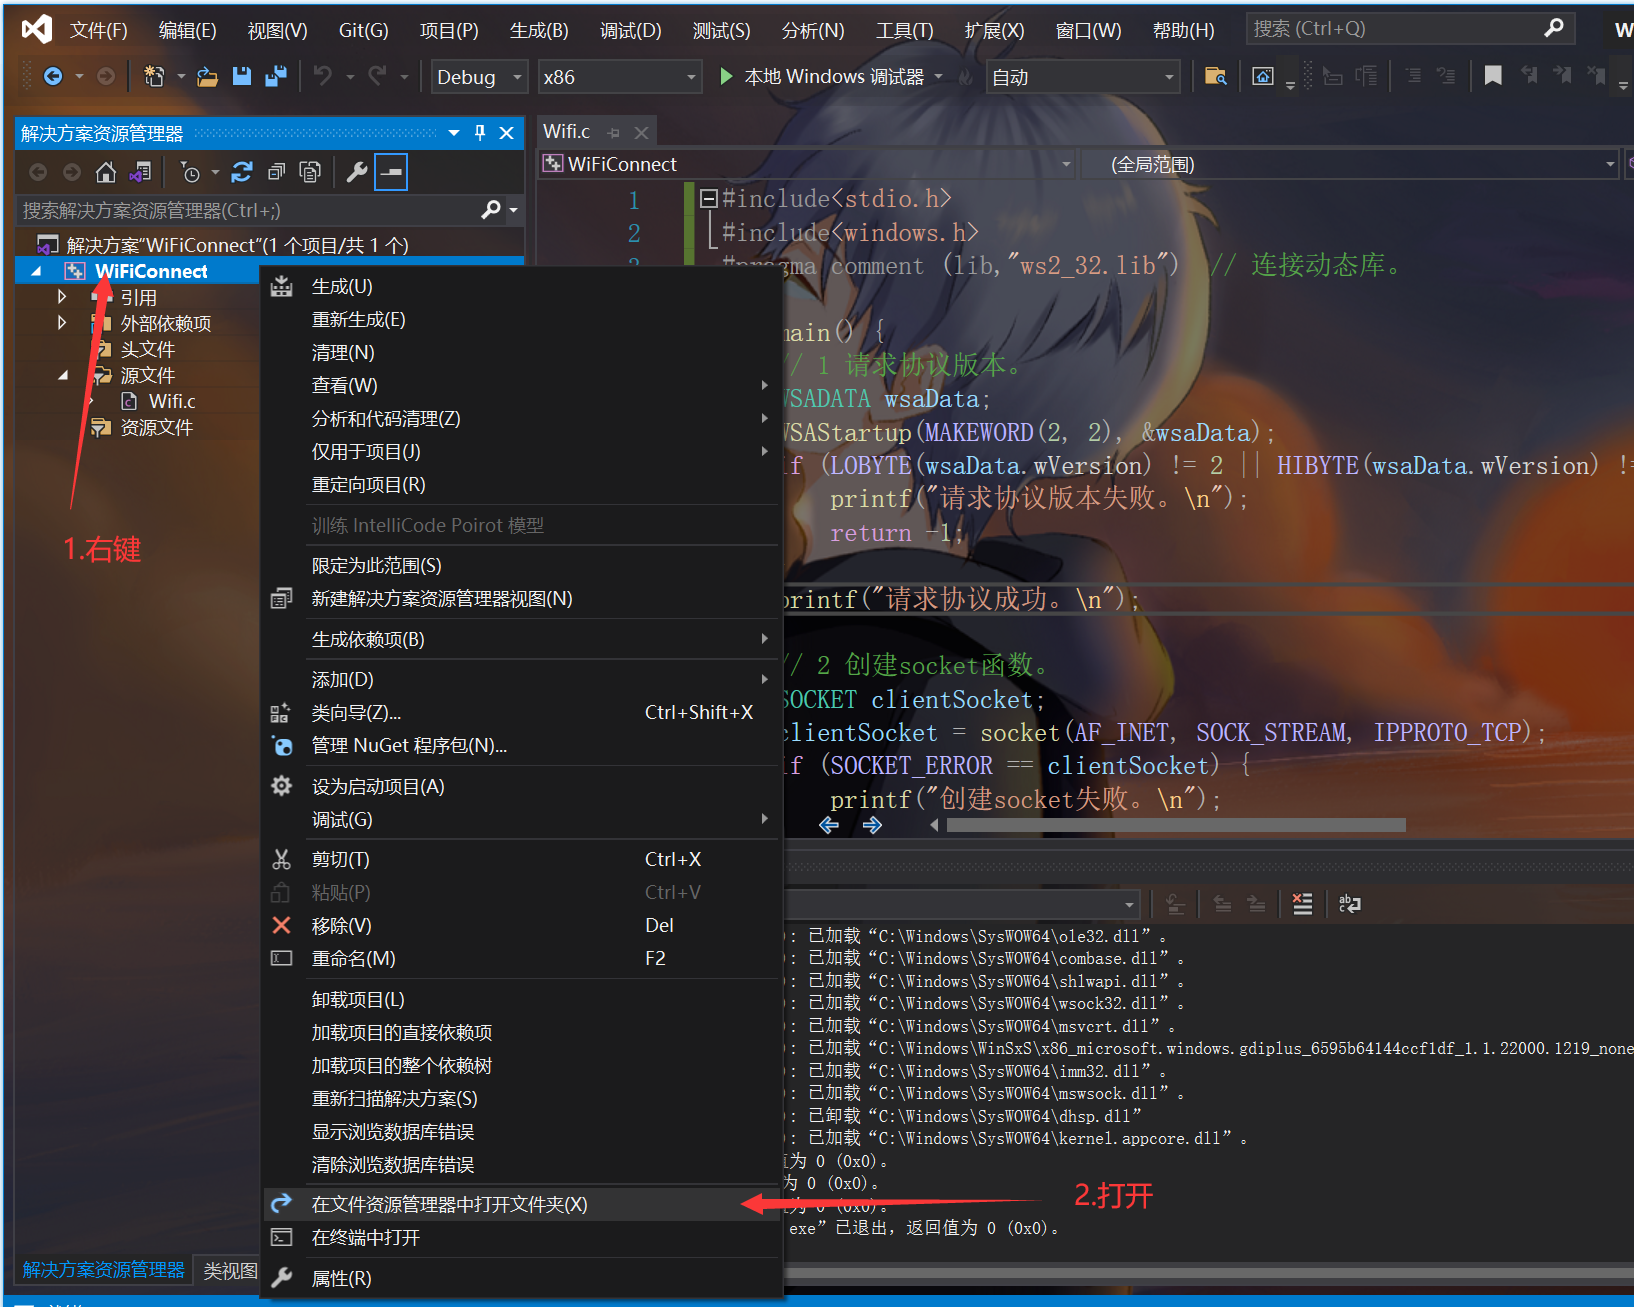The height and width of the screenshot is (1307, 1634).
Task: Close the Solution Explorer panel
Action: point(506,133)
